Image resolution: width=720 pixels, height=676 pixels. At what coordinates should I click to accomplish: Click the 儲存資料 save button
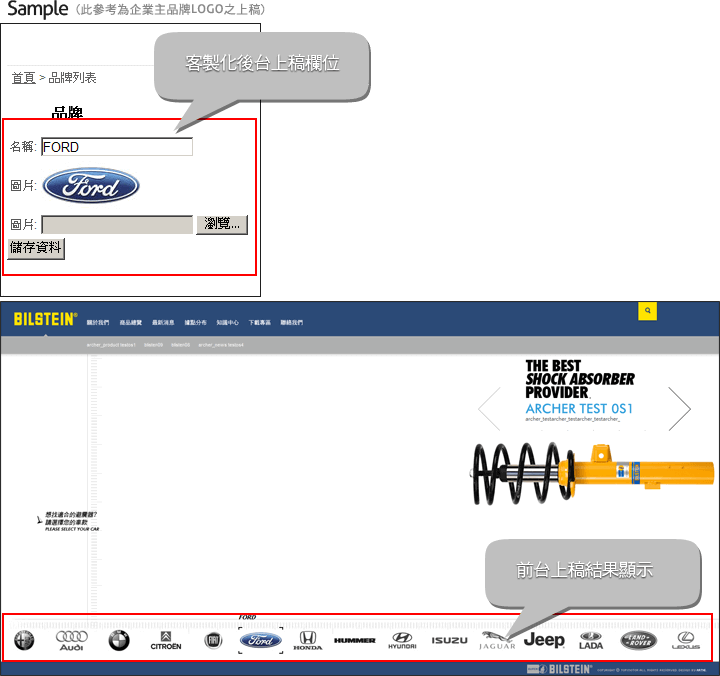36,248
